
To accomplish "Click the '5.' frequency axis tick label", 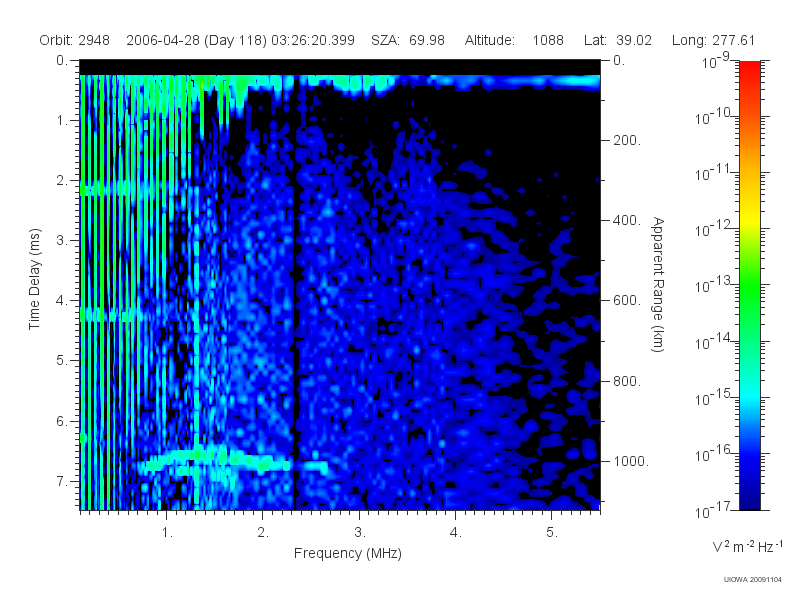I will click(552, 533).
